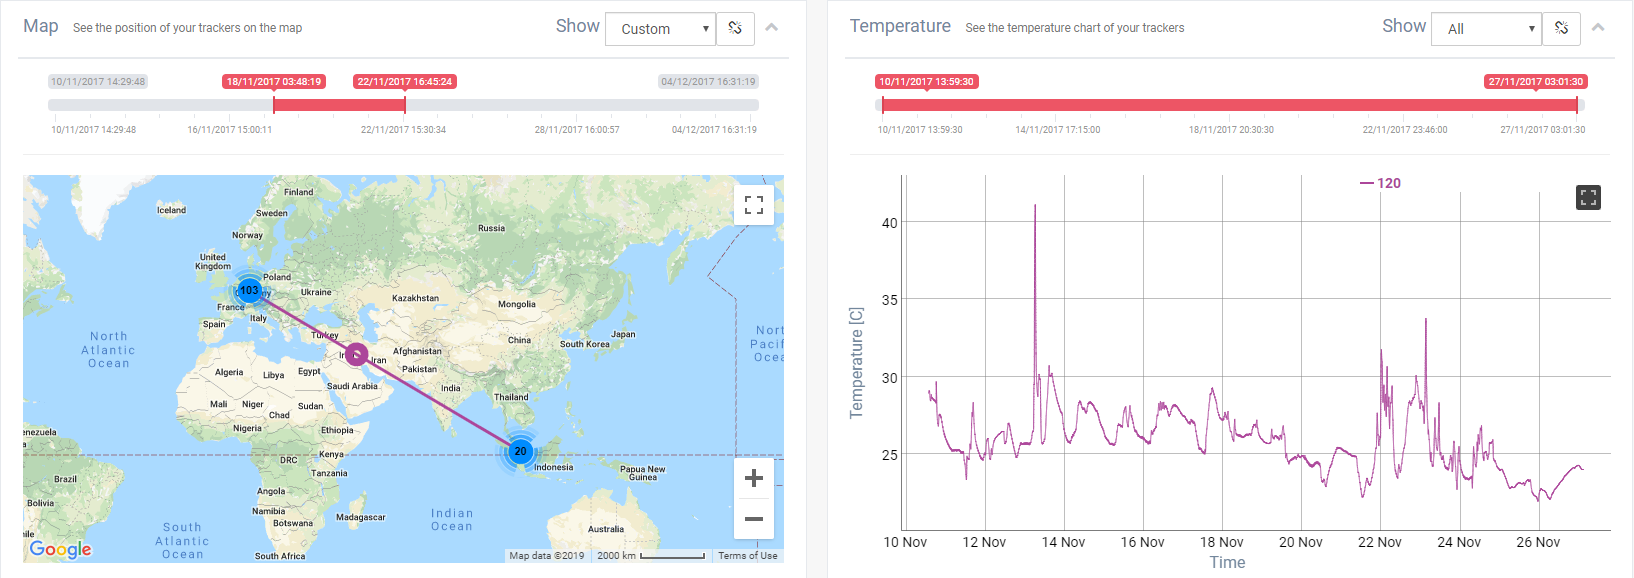The width and height of the screenshot is (1634, 578).
Task: Enter fullscreen mode on the map
Action: click(754, 205)
